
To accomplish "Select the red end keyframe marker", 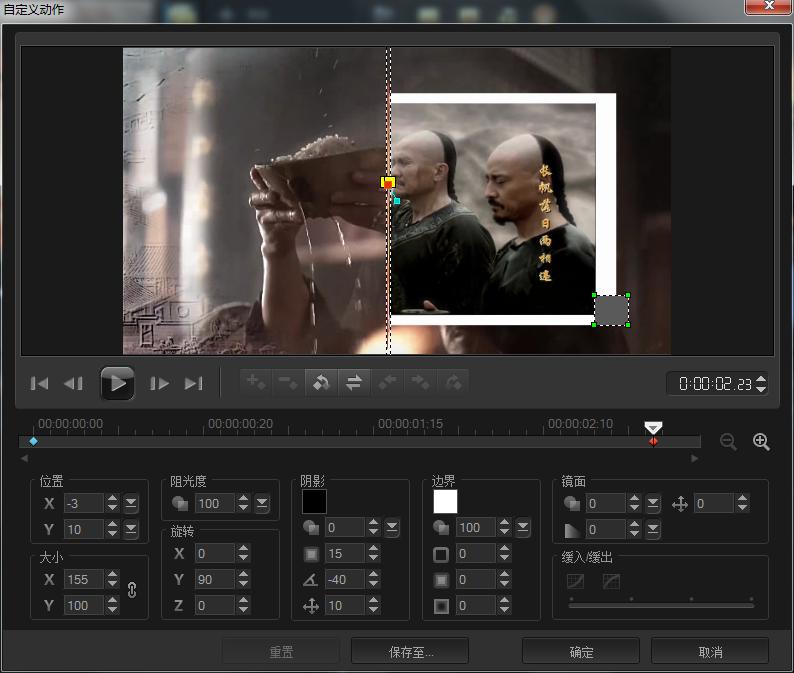I will [653, 442].
